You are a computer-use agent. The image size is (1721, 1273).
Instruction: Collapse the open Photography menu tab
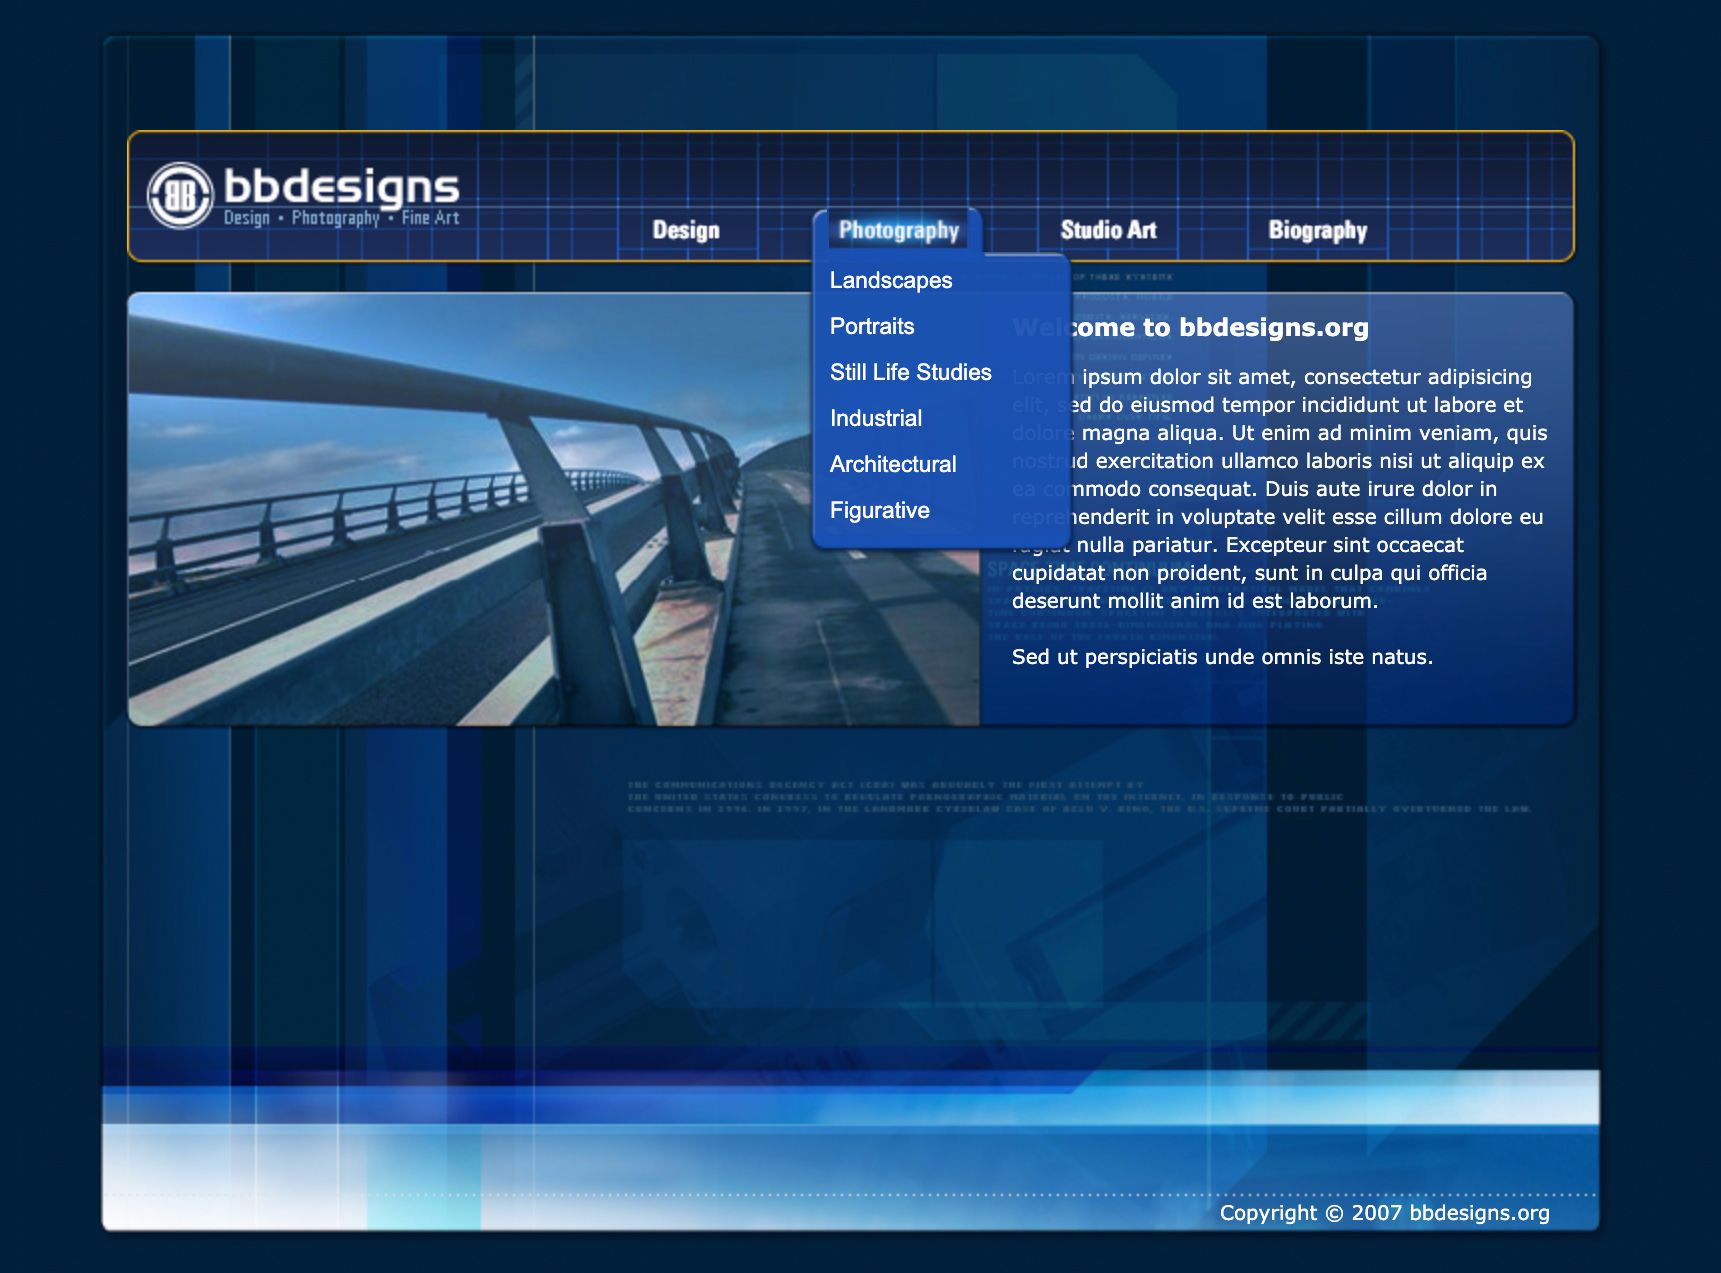pos(898,230)
